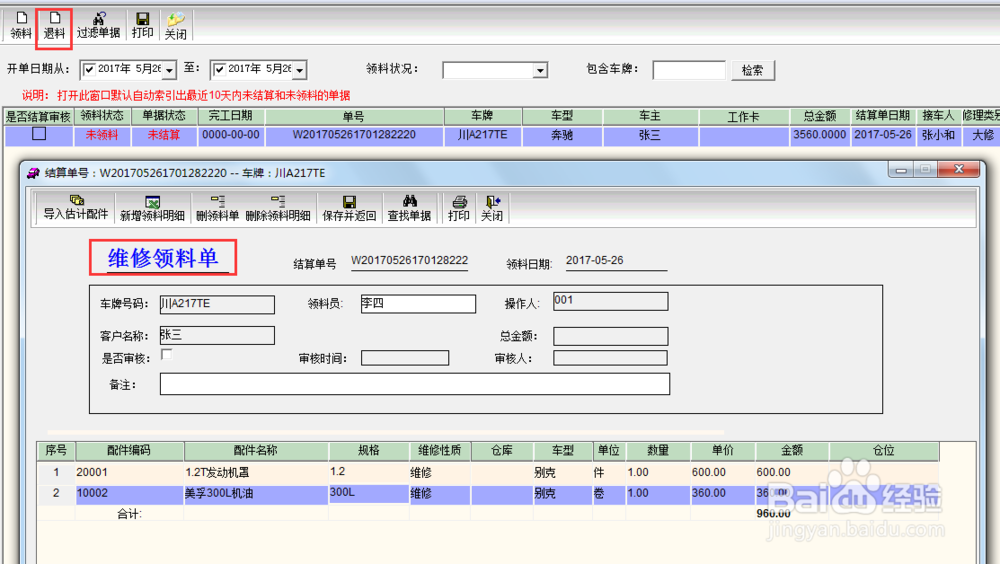Open the 过滤单据 filter tool
Viewport: 1000px width, 564px height.
pyautogui.click(x=98, y=26)
